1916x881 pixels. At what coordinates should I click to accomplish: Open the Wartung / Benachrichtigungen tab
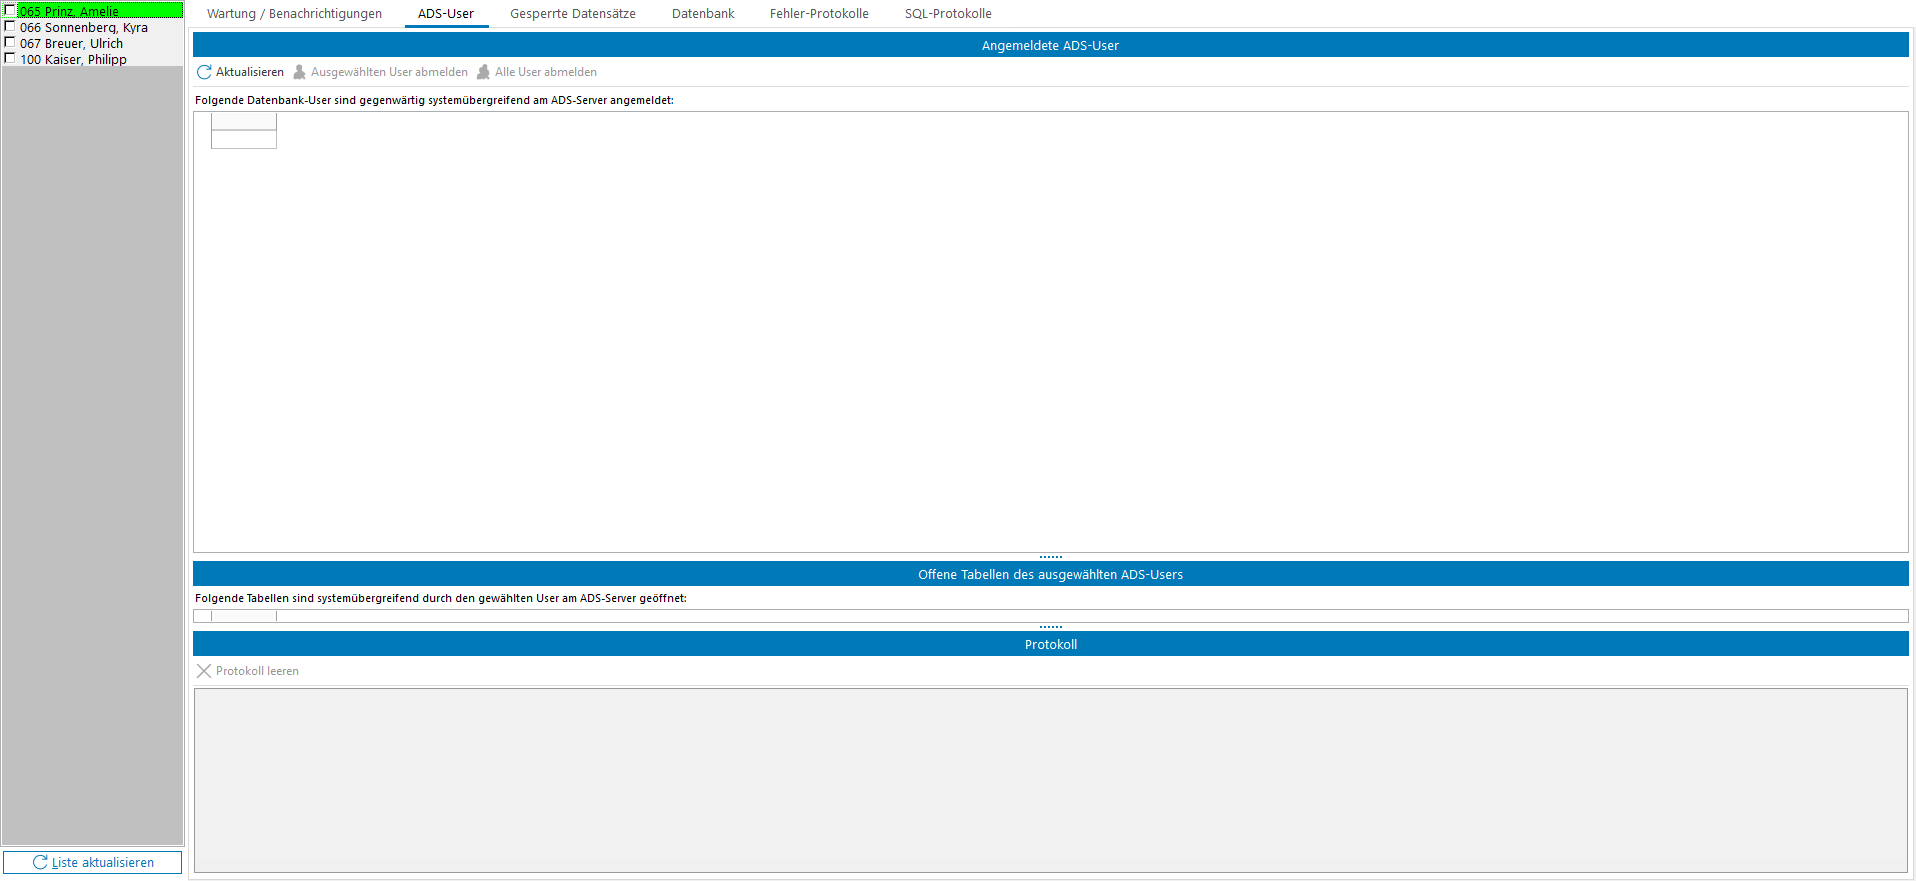tap(294, 14)
